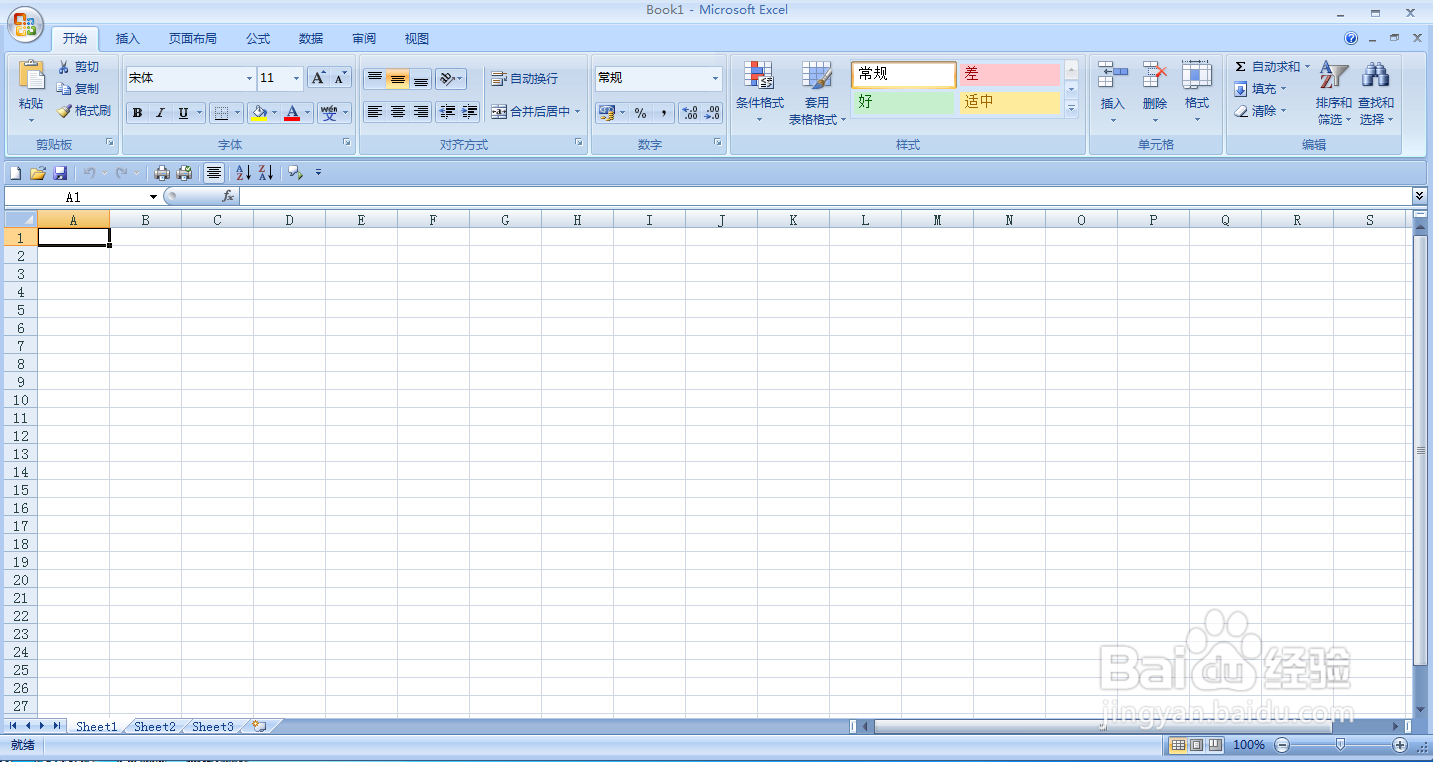Viewport: 1433px width, 762px height.
Task: Increase font size with large A icon
Action: (318, 78)
